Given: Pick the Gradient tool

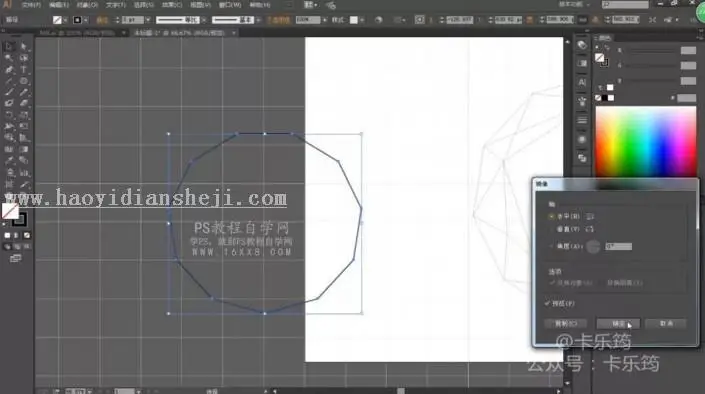Looking at the screenshot, I should click(24, 149).
